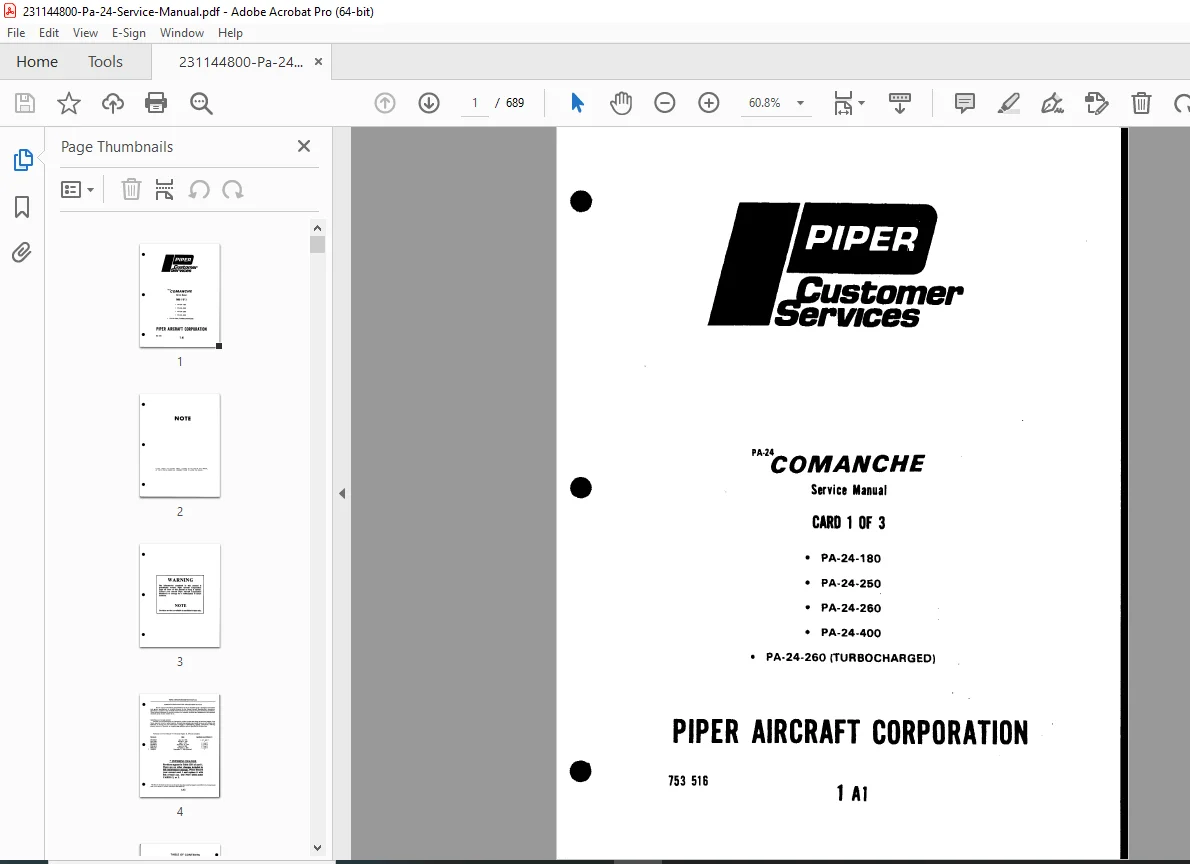
Task: Click the Fit page width scrolling icon
Action: [843, 102]
